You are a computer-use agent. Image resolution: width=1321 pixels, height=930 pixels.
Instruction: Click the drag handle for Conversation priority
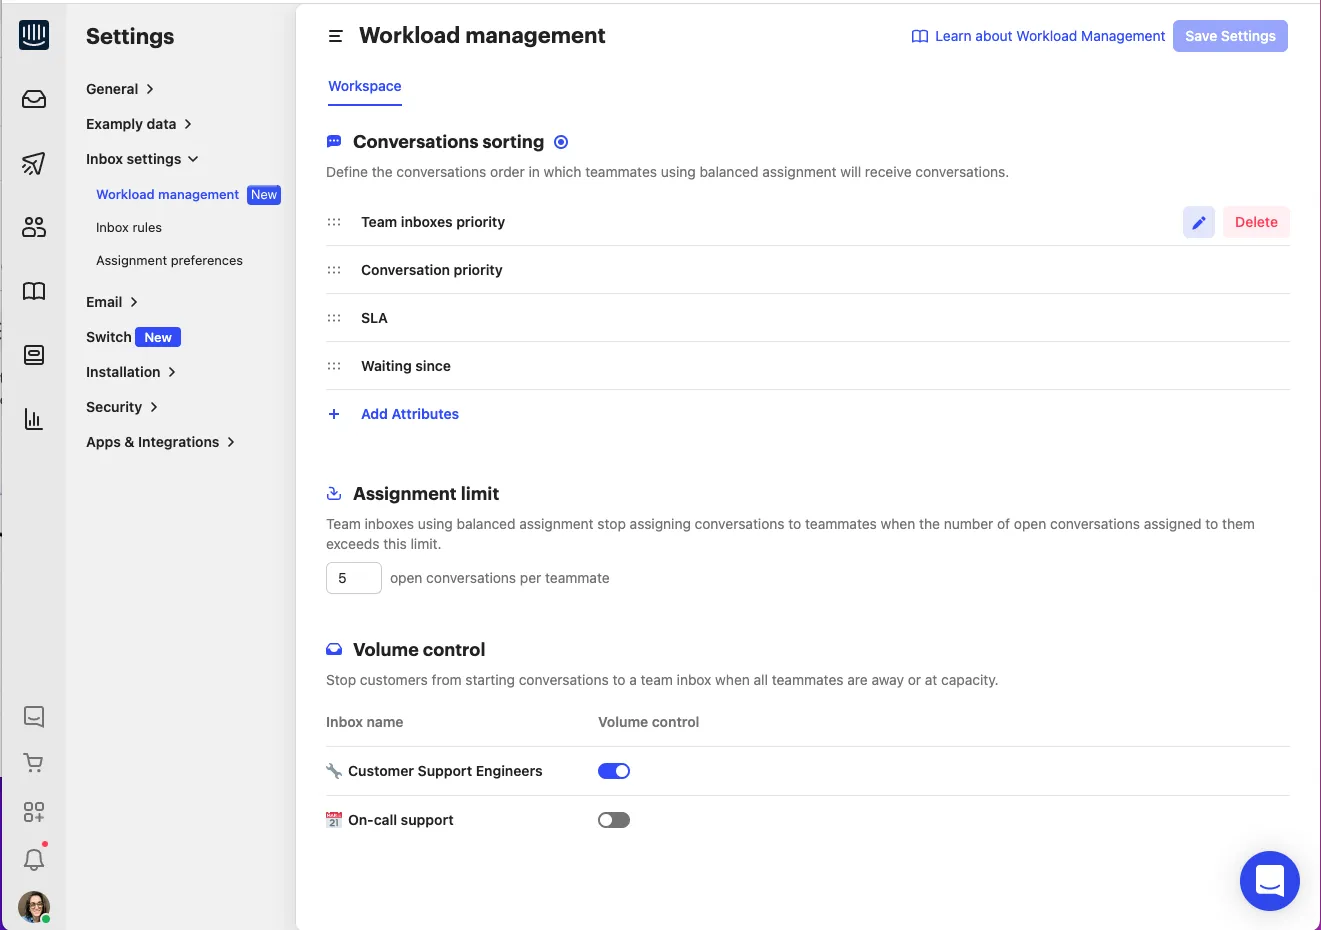334,270
